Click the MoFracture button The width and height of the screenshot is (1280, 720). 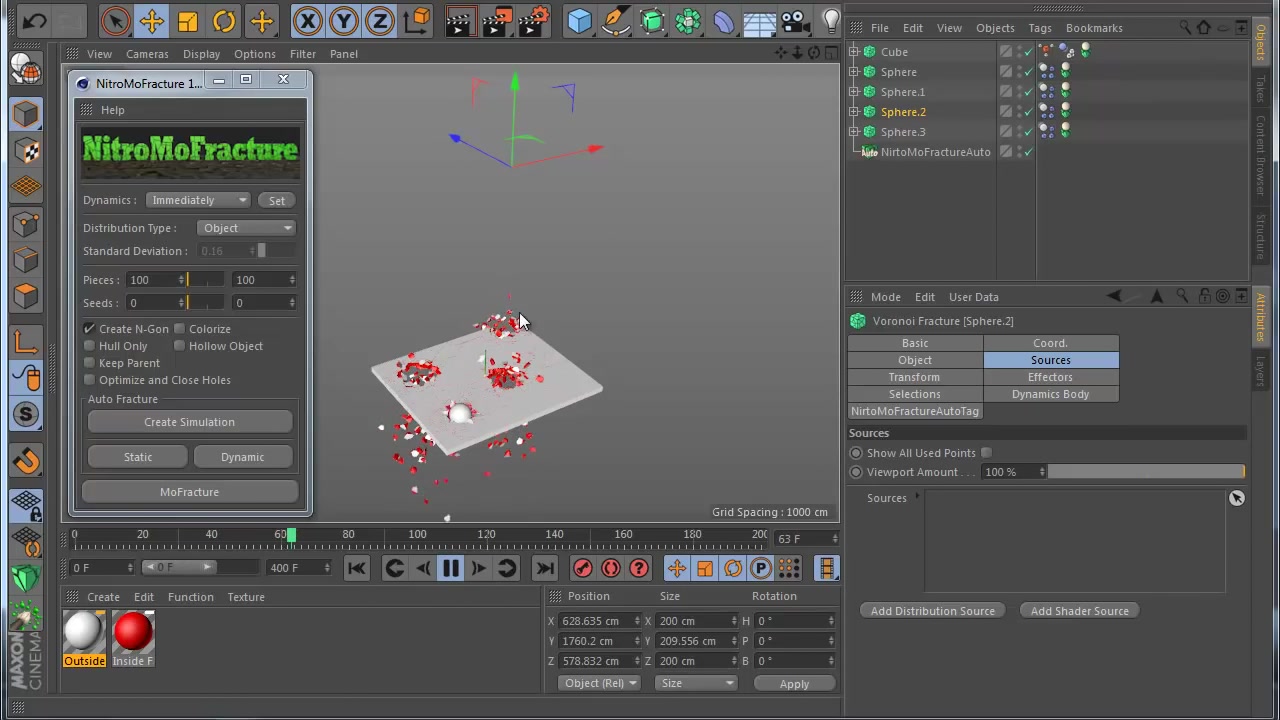click(189, 492)
